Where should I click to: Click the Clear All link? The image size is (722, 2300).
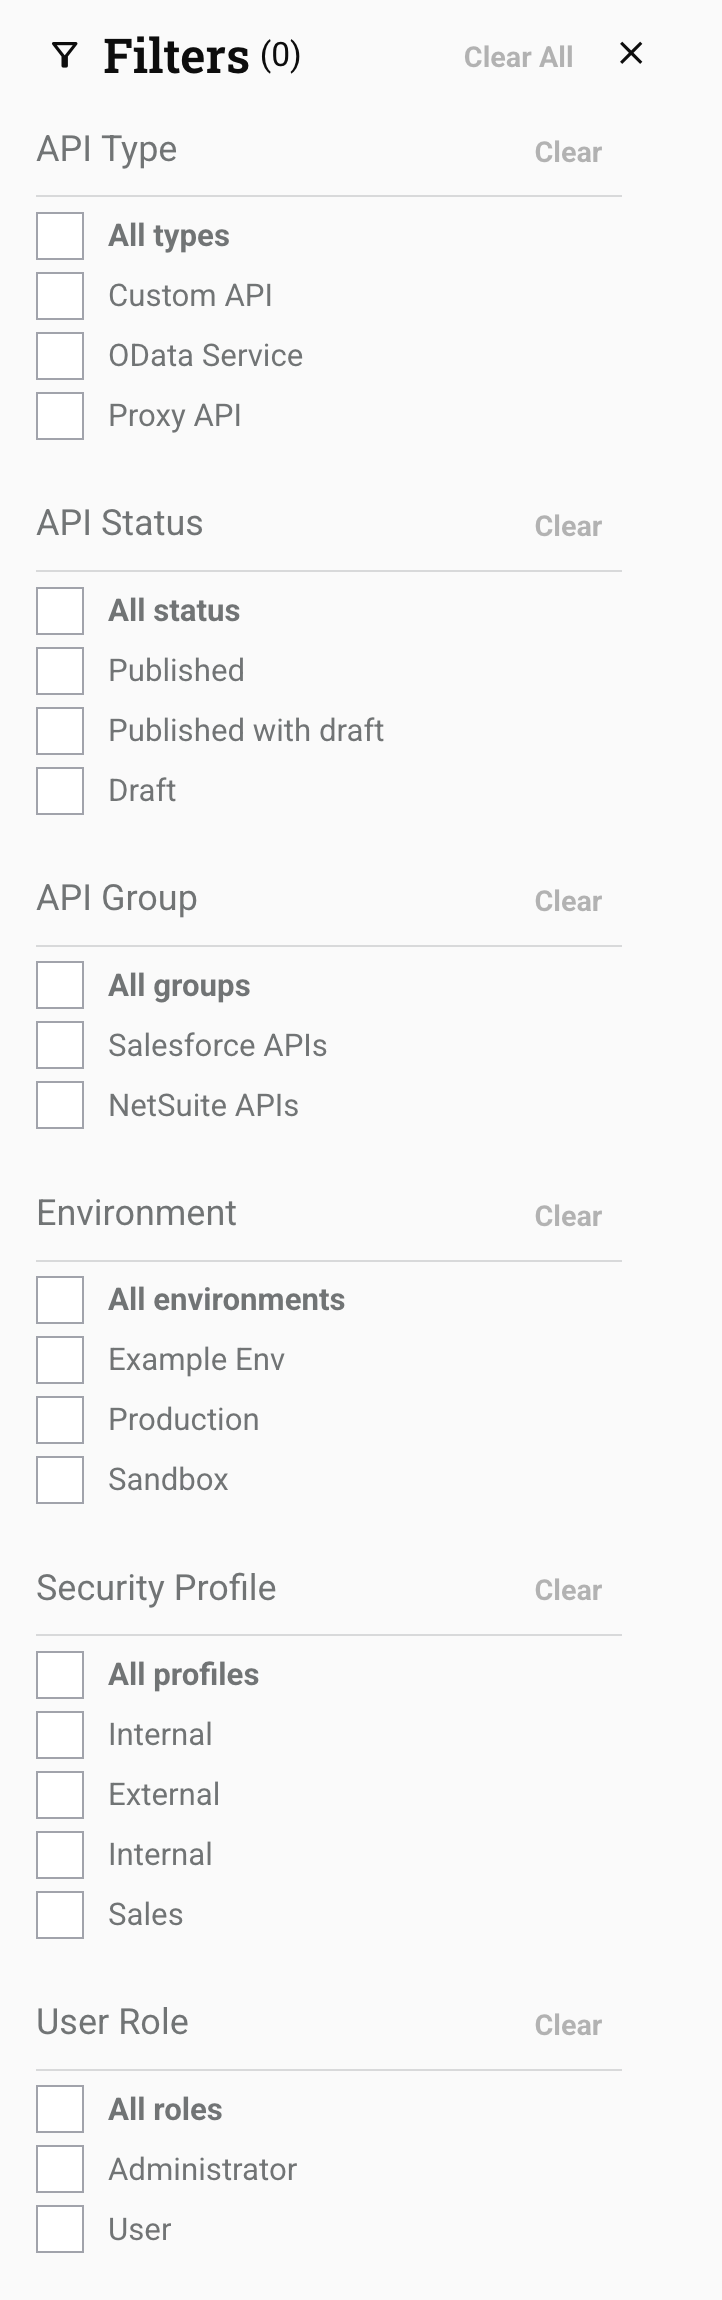point(518,58)
